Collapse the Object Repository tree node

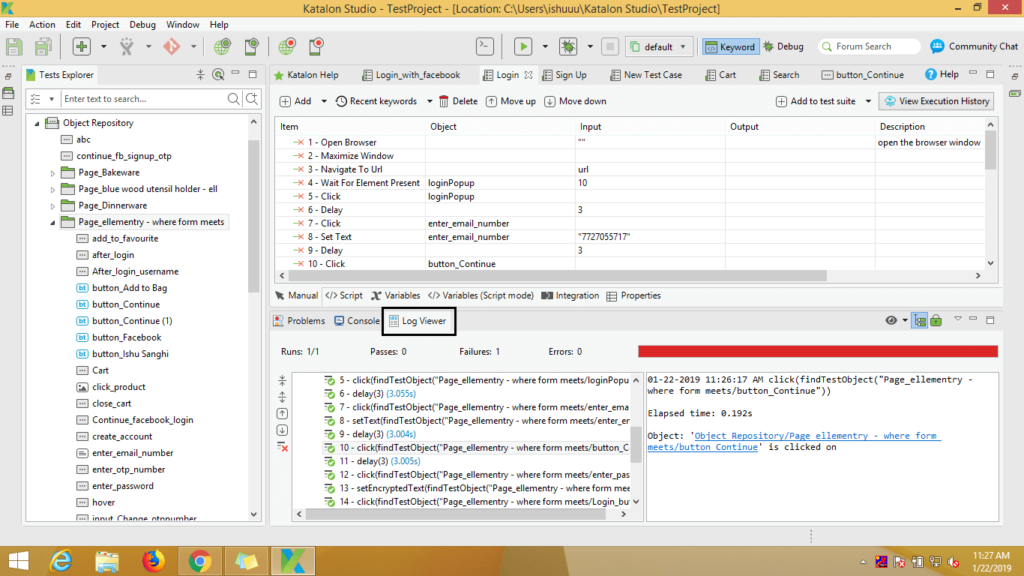tap(37, 123)
